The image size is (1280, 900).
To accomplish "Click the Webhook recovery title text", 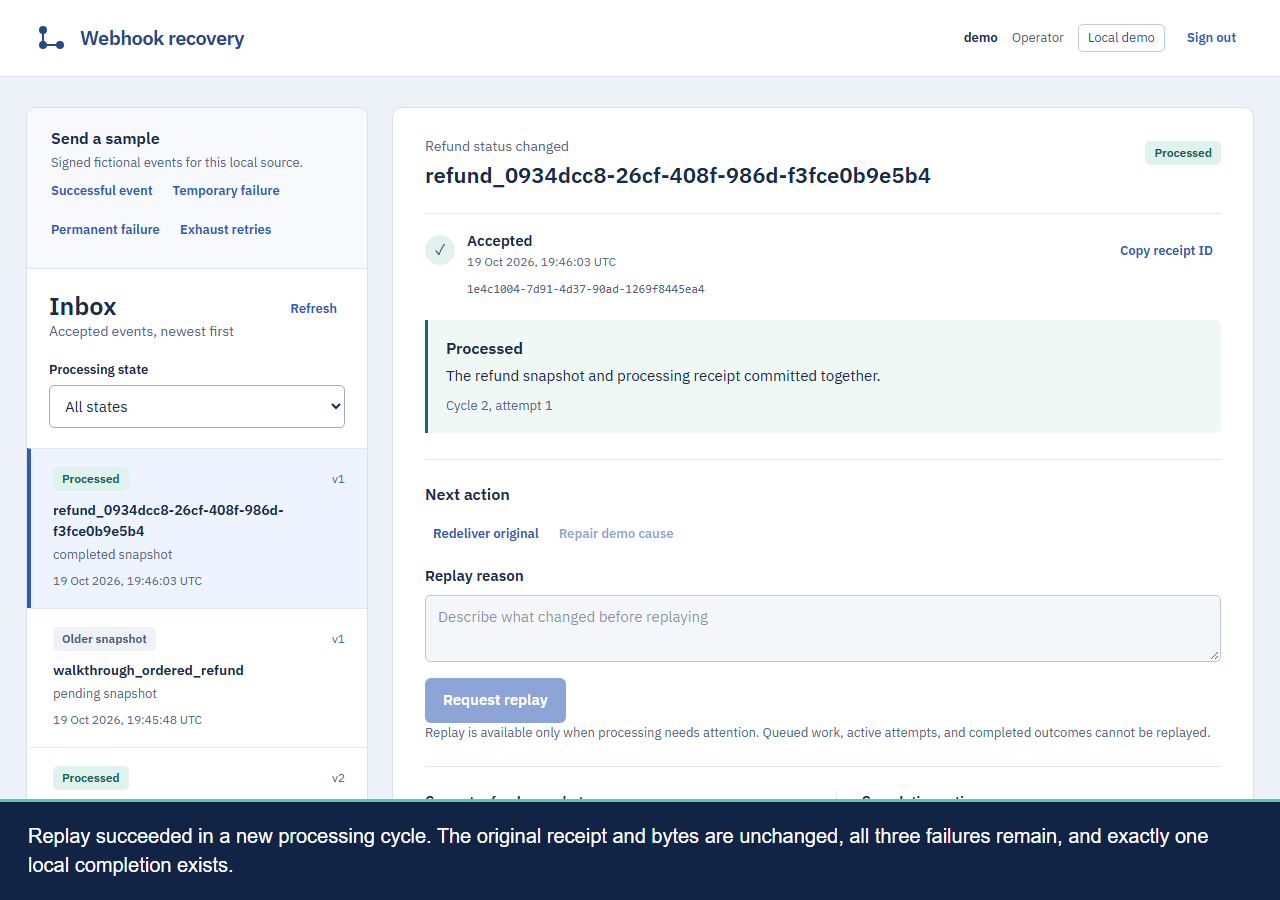I will (x=162, y=38).
